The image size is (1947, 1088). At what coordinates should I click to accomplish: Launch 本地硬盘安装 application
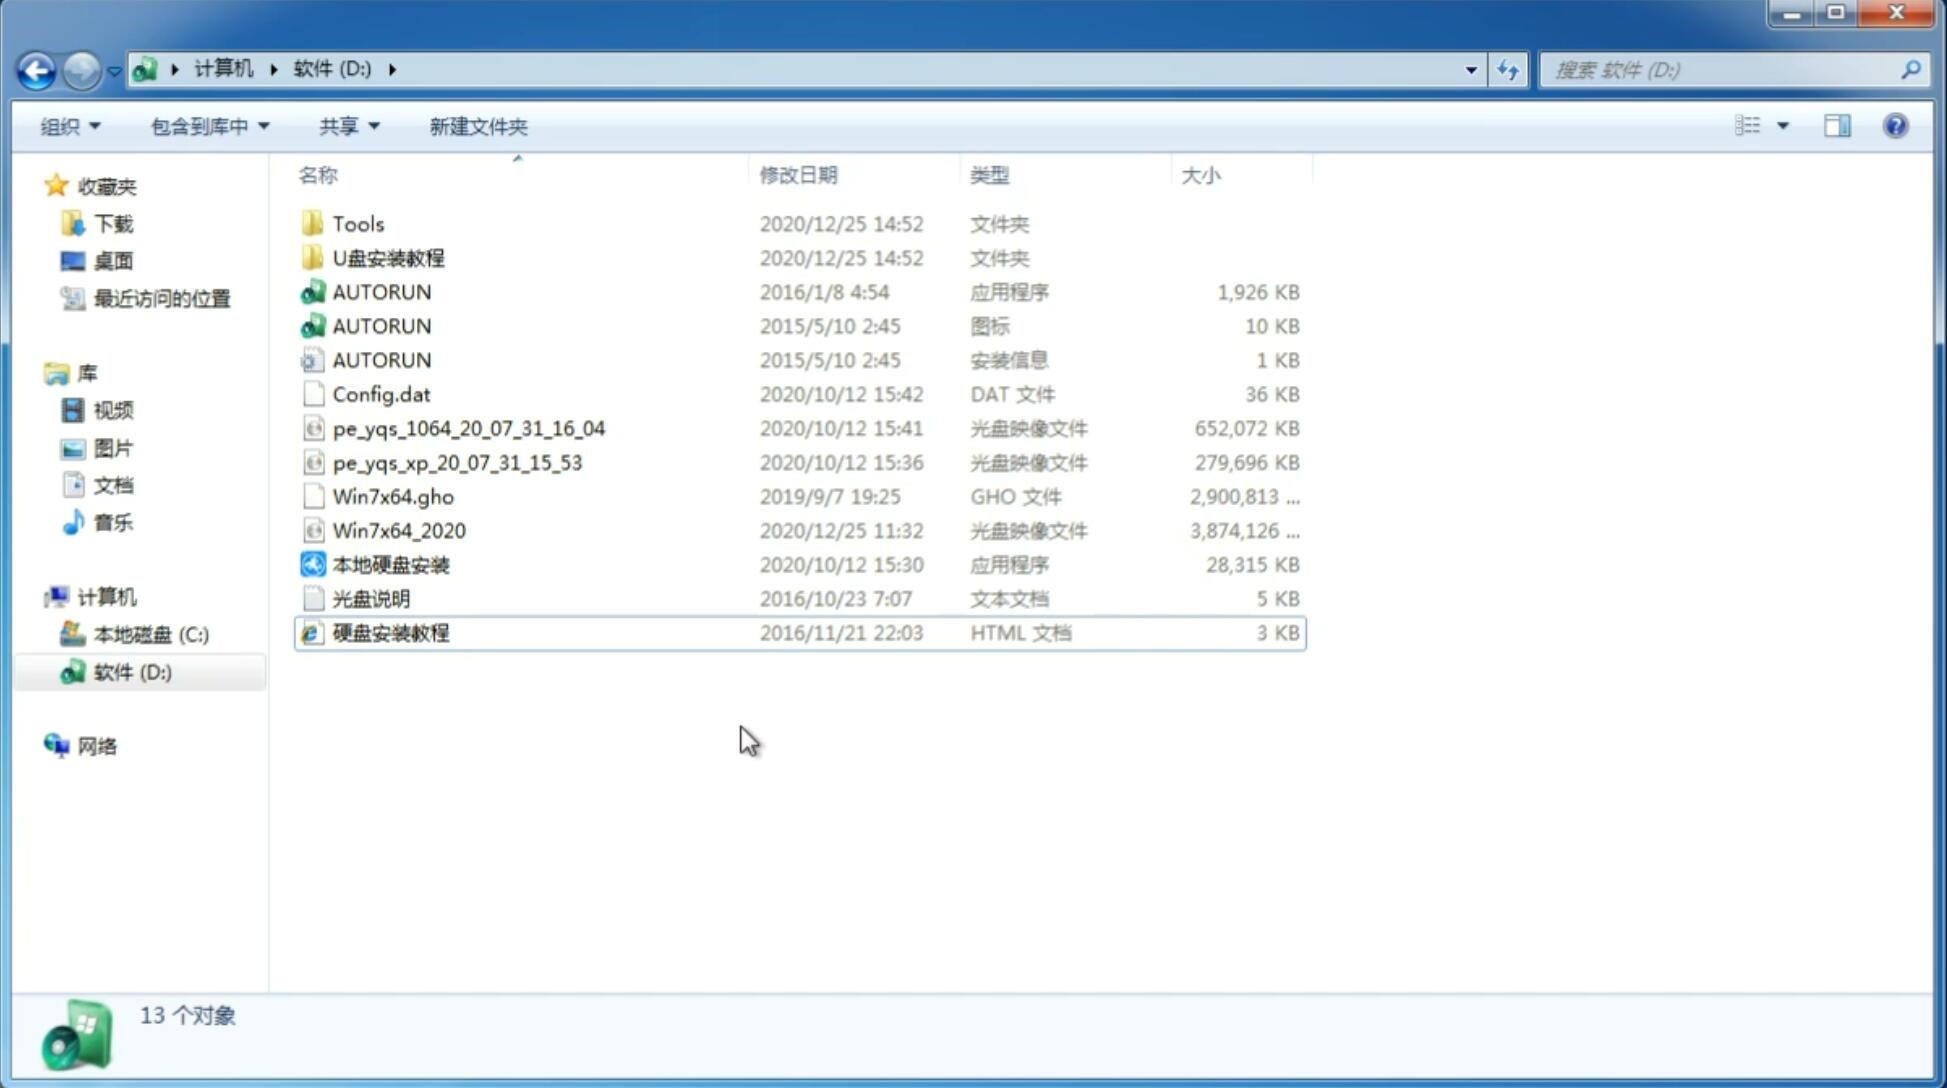390,564
